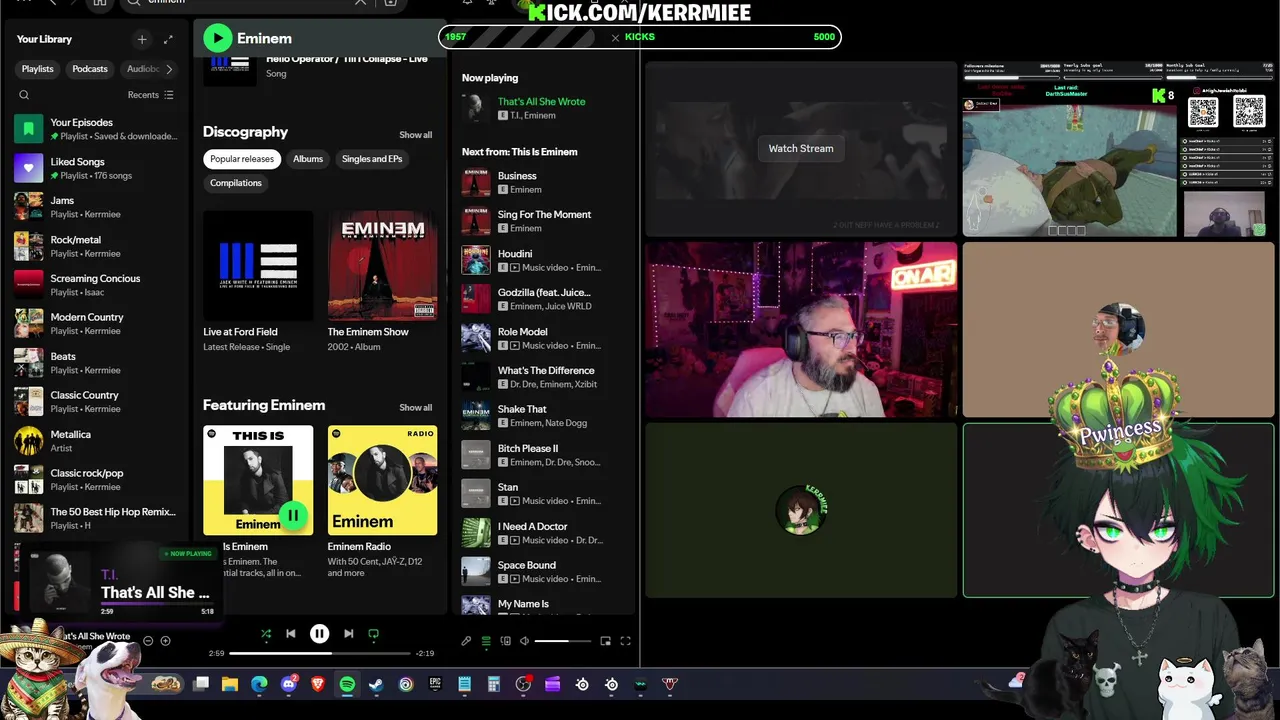The width and height of the screenshot is (1280, 720).
Task: Open Microsoft Edge from the taskbar
Action: coord(259,684)
